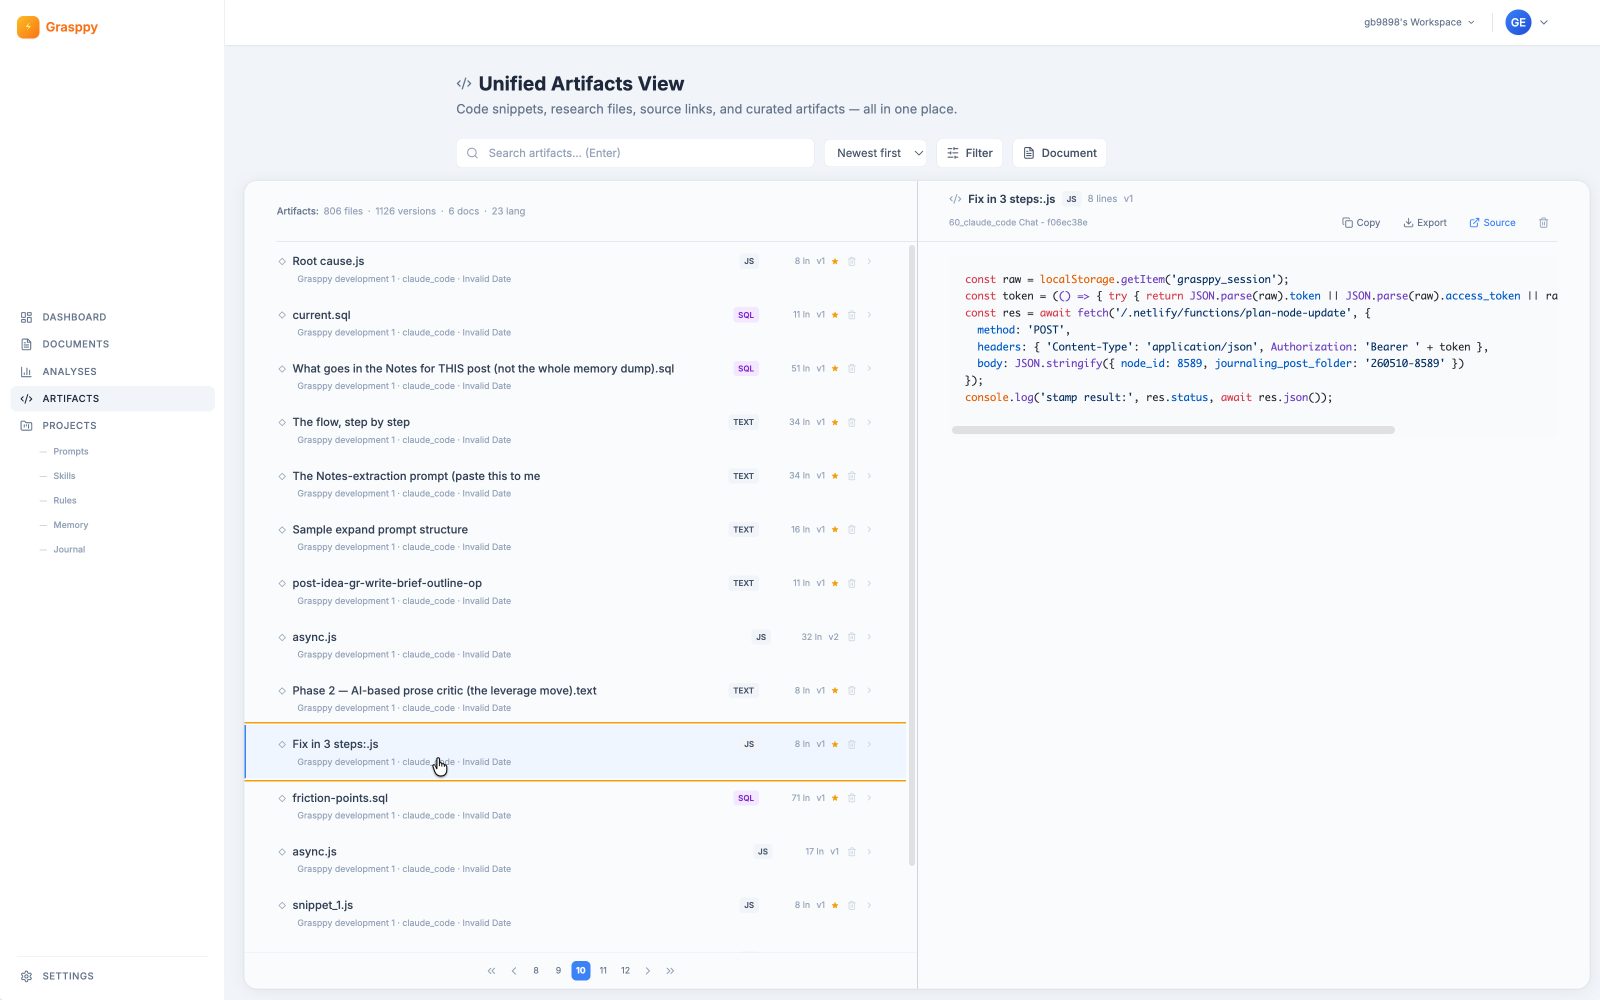The width and height of the screenshot is (1600, 1000).
Task: Expand the async.js 17 ln row chevron
Action: pyautogui.click(x=869, y=852)
